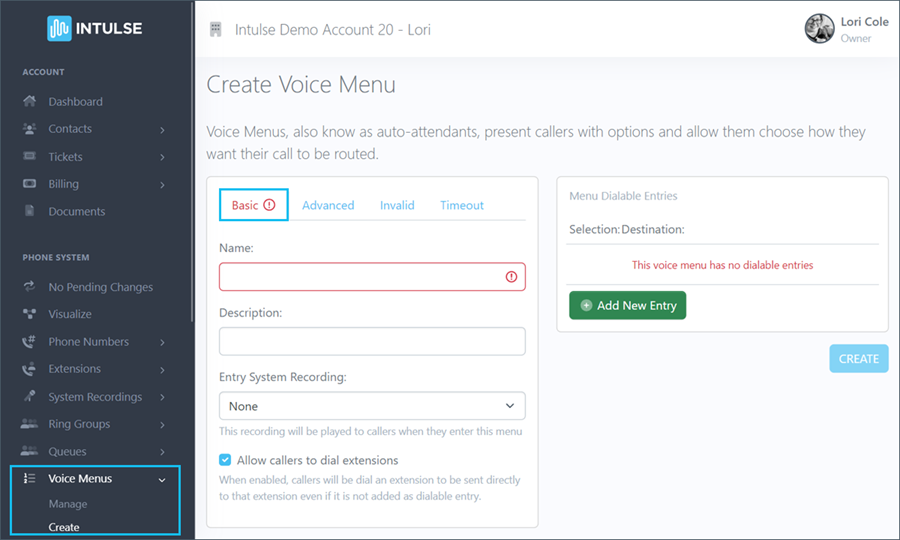The image size is (900, 540).
Task: Open Manage under Voice Menus
Action: pyautogui.click(x=68, y=504)
